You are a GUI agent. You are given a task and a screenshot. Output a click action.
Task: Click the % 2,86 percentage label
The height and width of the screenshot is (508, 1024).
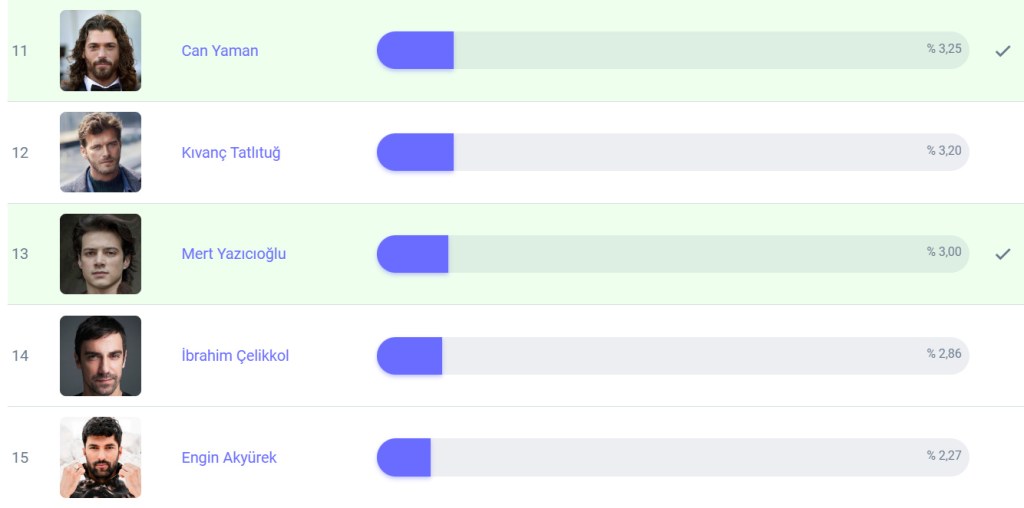(x=943, y=354)
